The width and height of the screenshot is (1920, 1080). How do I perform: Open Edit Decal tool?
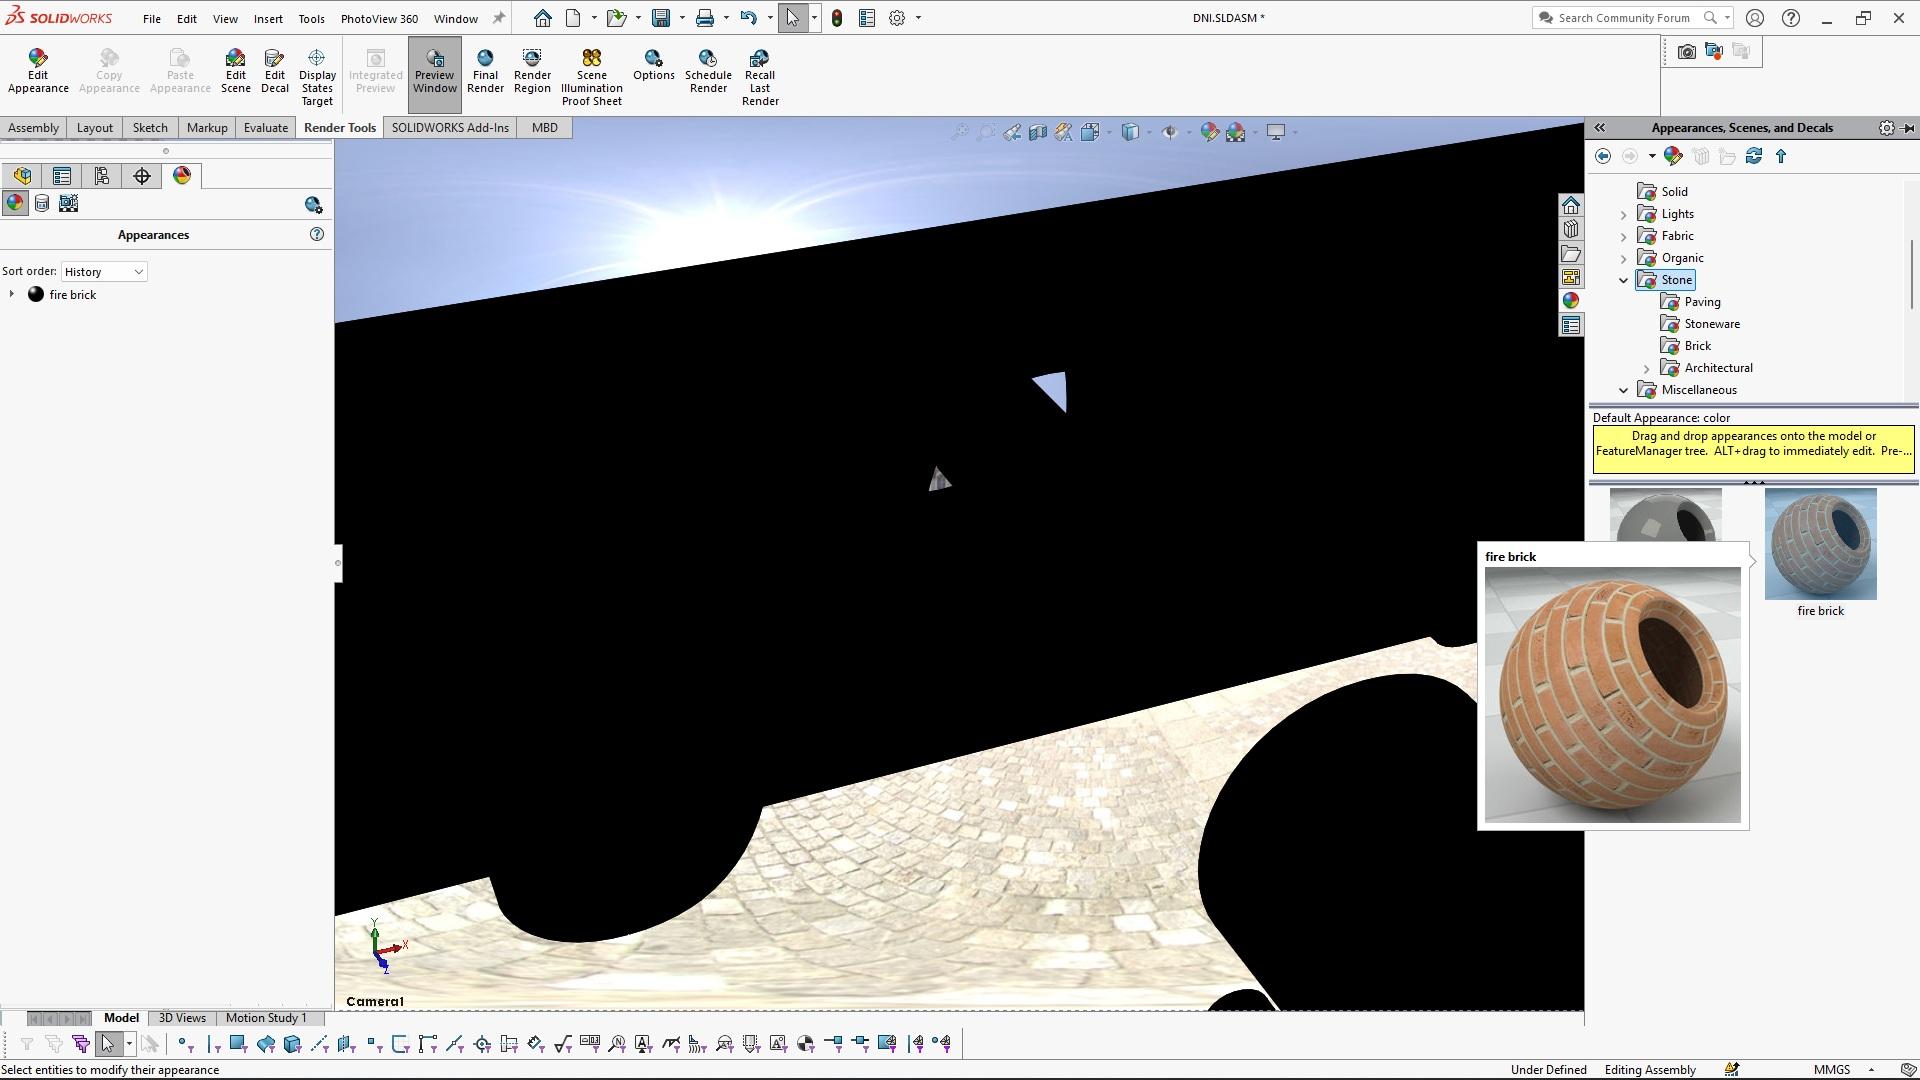coord(274,71)
